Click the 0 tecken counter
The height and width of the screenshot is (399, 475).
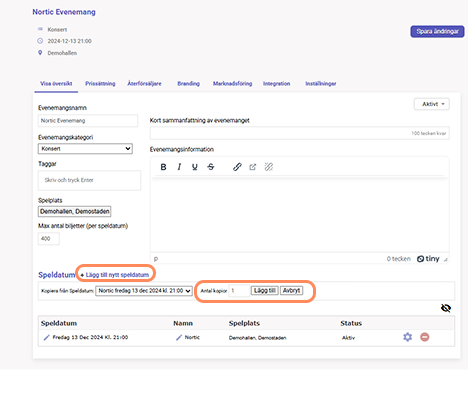(x=399, y=259)
